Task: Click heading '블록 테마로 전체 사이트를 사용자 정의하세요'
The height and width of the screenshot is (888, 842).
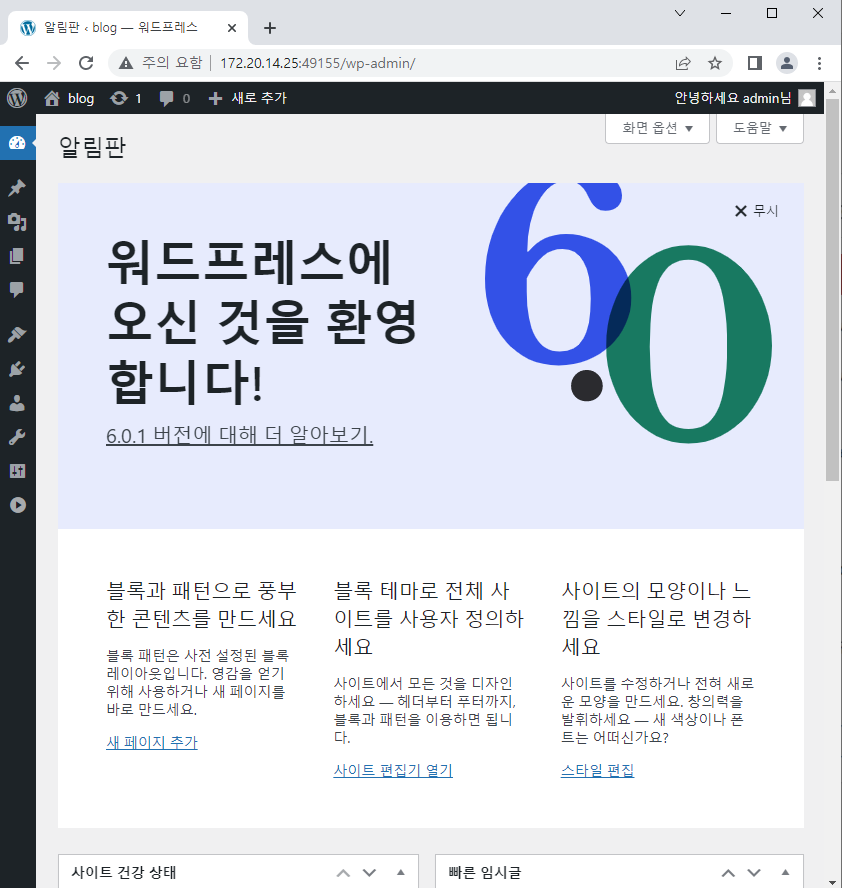Action: point(429,618)
